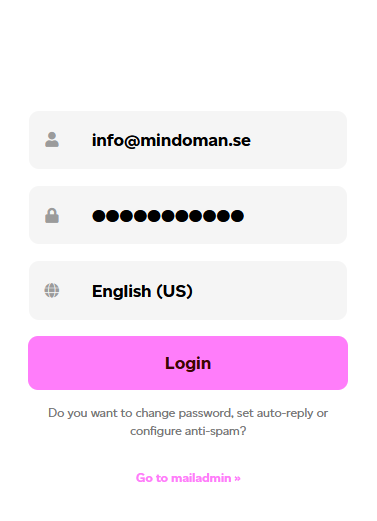Image resolution: width=377 pixels, height=521 pixels.
Task: Click the end of info@mindoman.se after ".se"
Action: [251, 140]
